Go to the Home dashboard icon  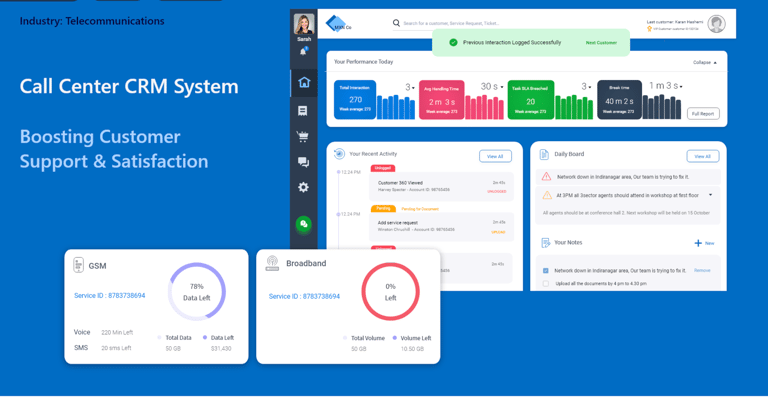click(x=304, y=83)
